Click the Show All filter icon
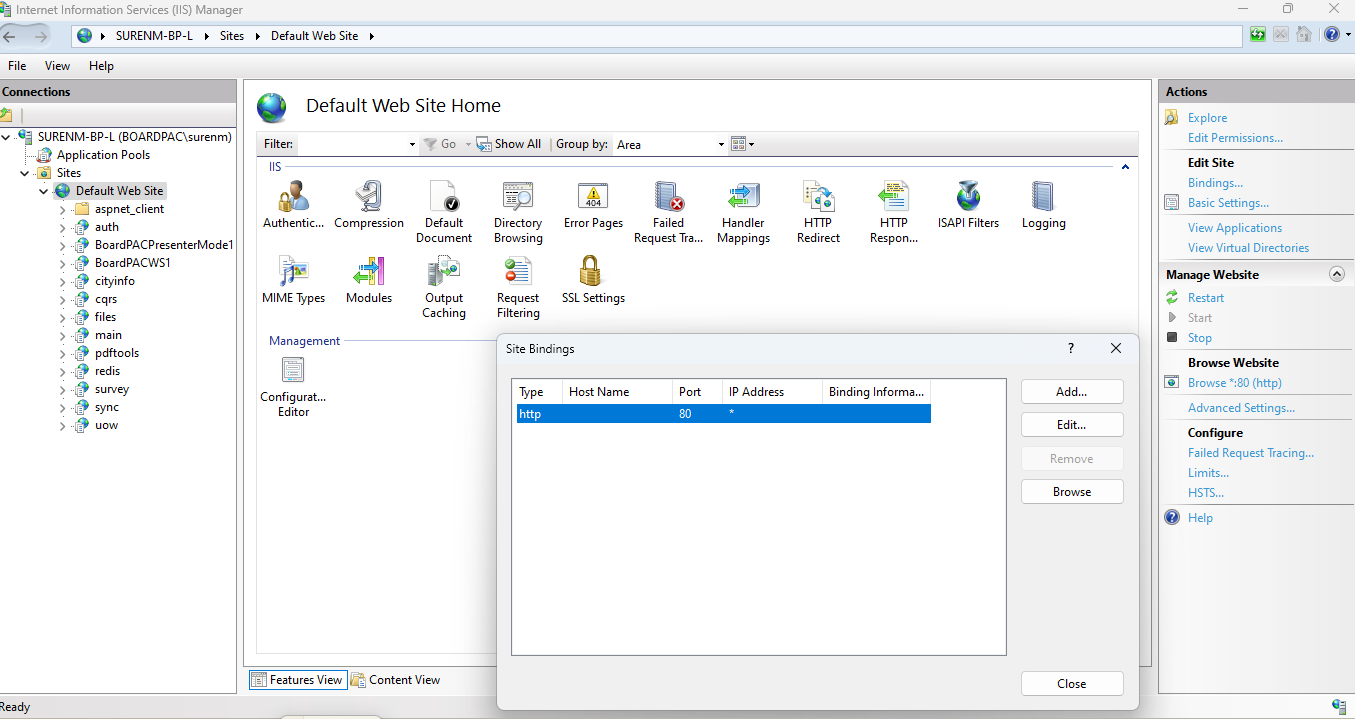This screenshot has width=1355, height=719. [509, 144]
